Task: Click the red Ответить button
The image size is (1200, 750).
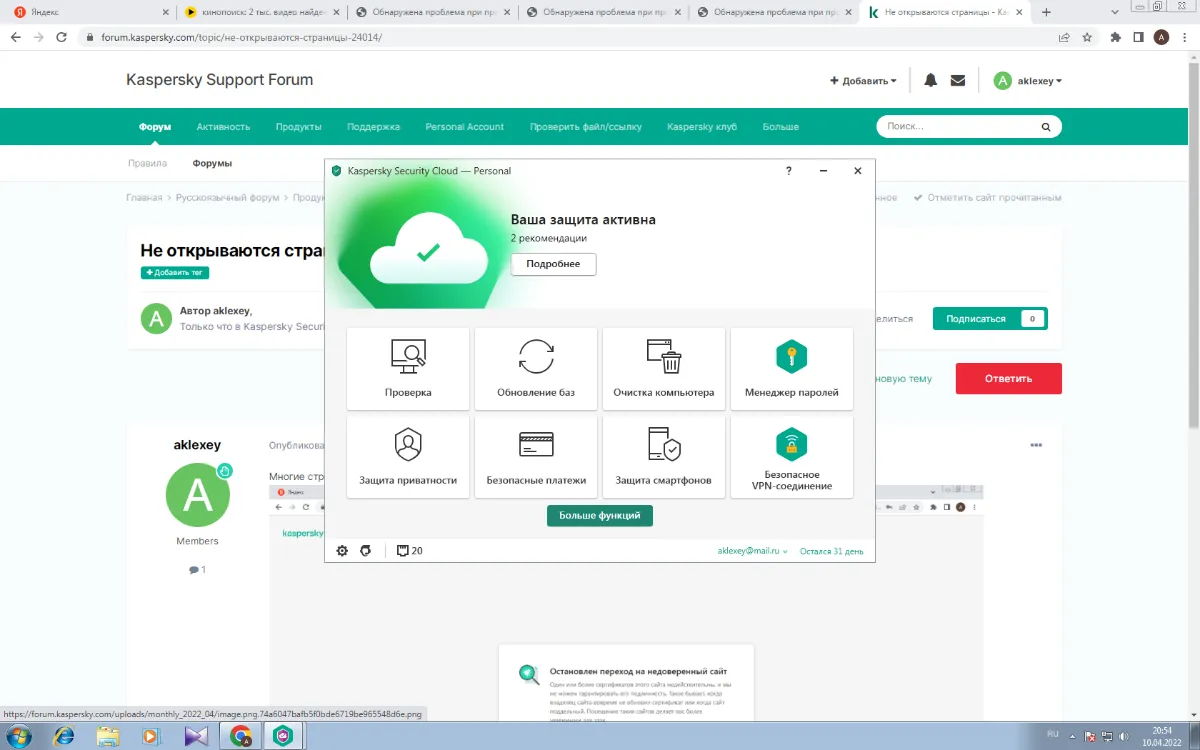Action: click(x=1008, y=379)
